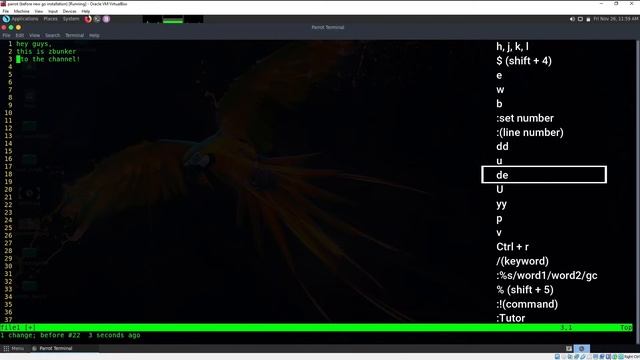Image resolution: width=640 pixels, height=360 pixels.
Task: Open the Applications menu in the Parrot panel
Action: (x=24, y=19)
